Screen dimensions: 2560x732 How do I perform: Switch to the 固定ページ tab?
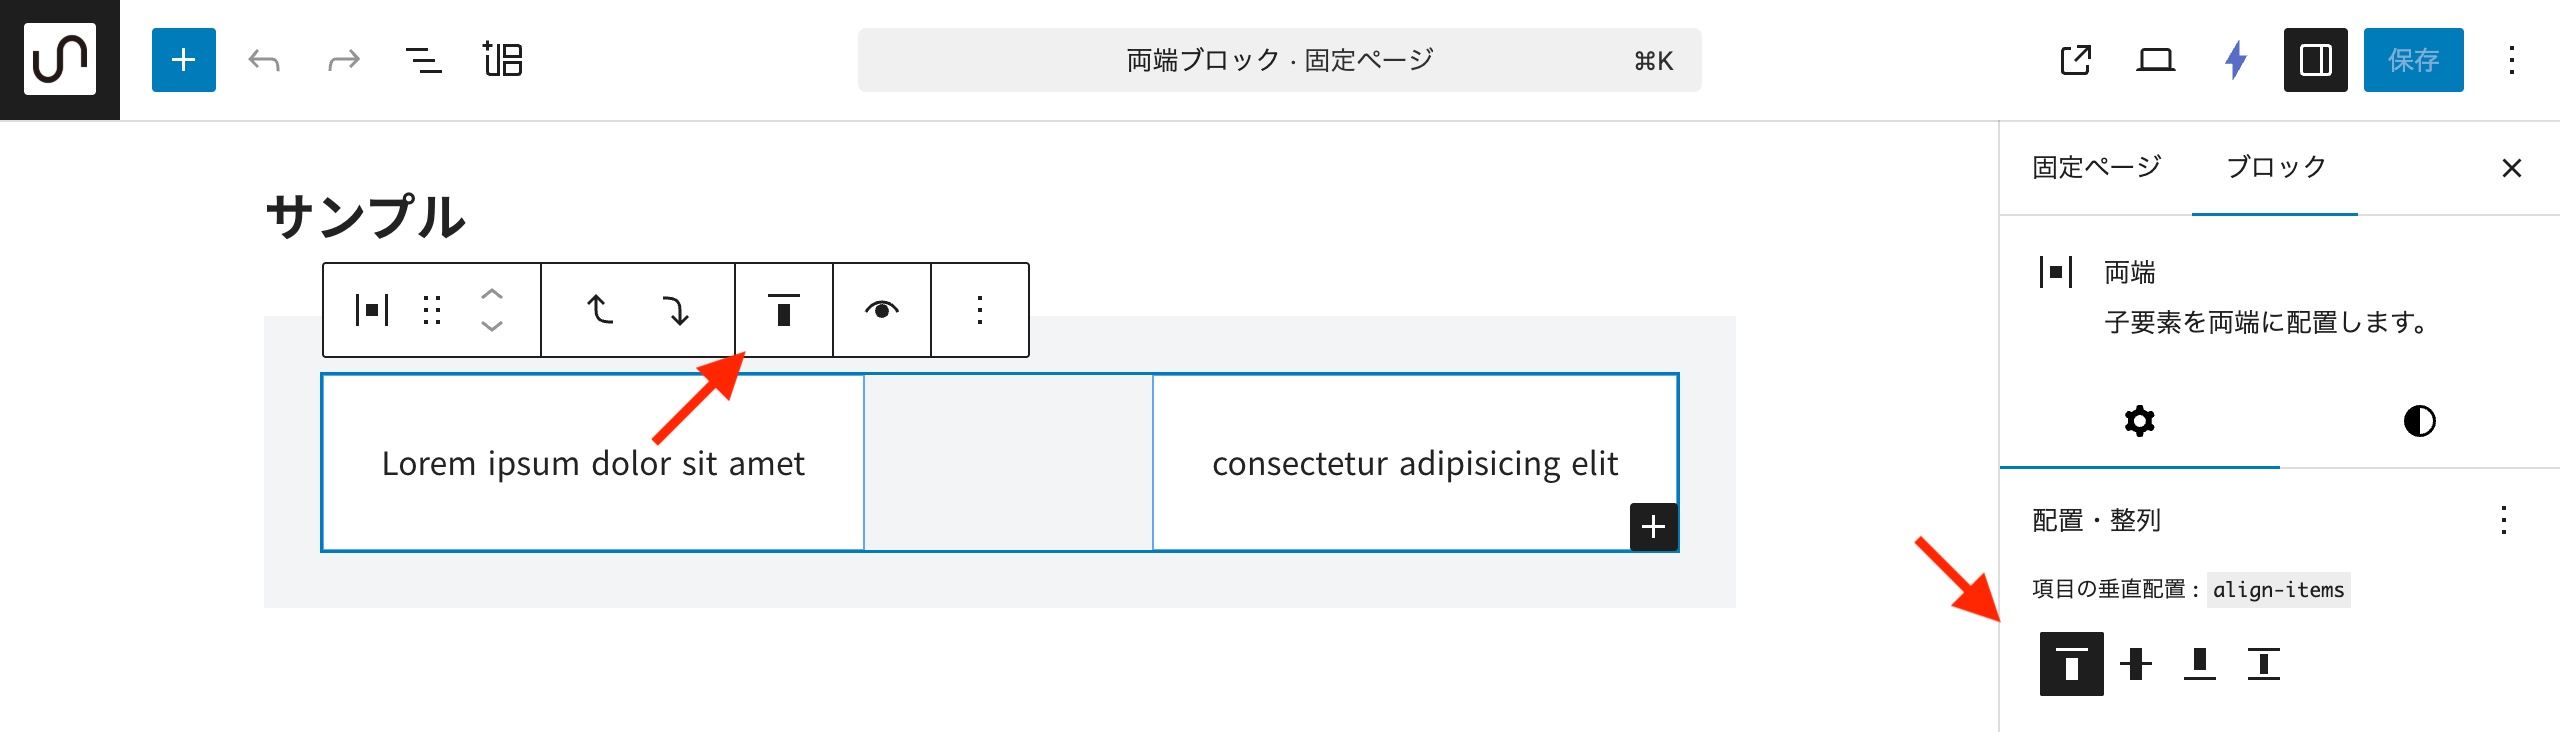(2096, 167)
